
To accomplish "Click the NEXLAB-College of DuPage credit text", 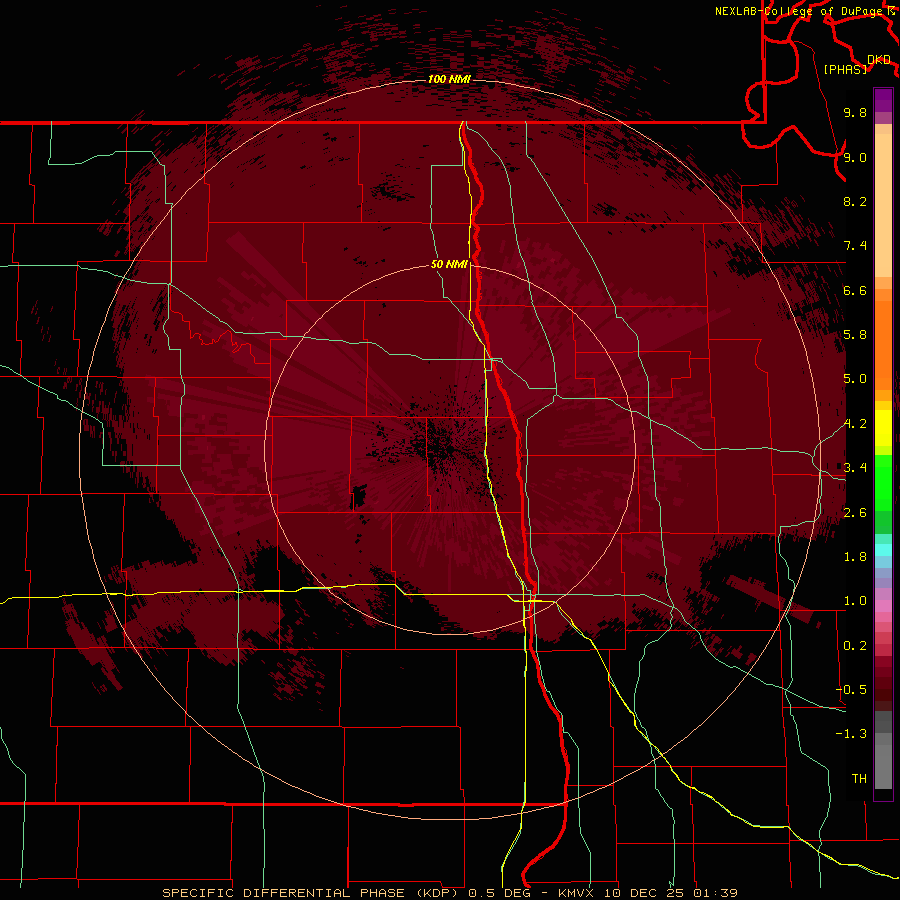I will 798,11.
